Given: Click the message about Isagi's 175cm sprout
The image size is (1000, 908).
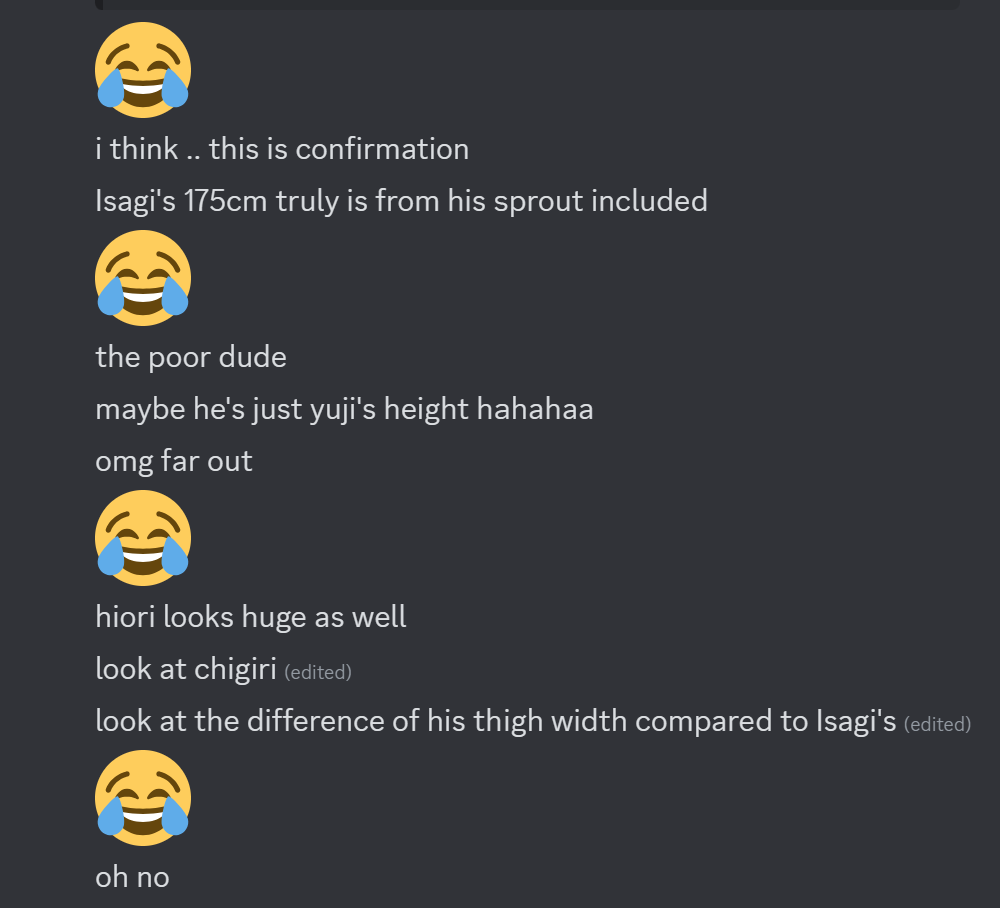Looking at the screenshot, I should [x=401, y=201].
